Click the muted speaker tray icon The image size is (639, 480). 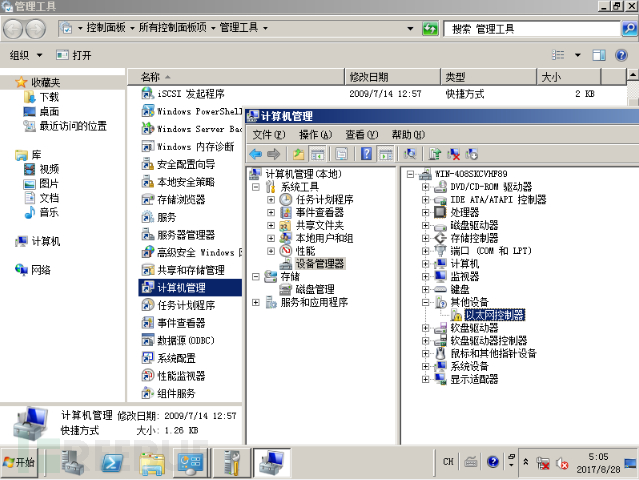point(562,463)
